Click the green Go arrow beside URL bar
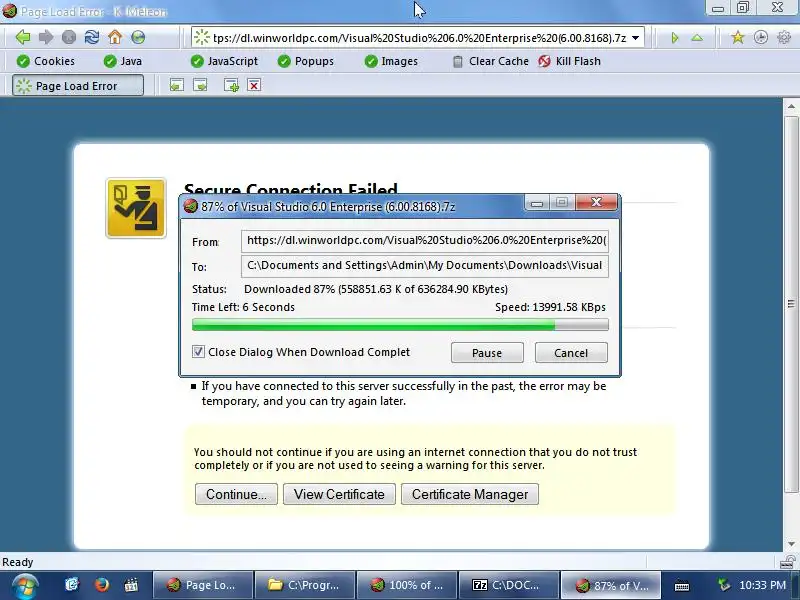This screenshot has width=800, height=600. click(x=674, y=38)
